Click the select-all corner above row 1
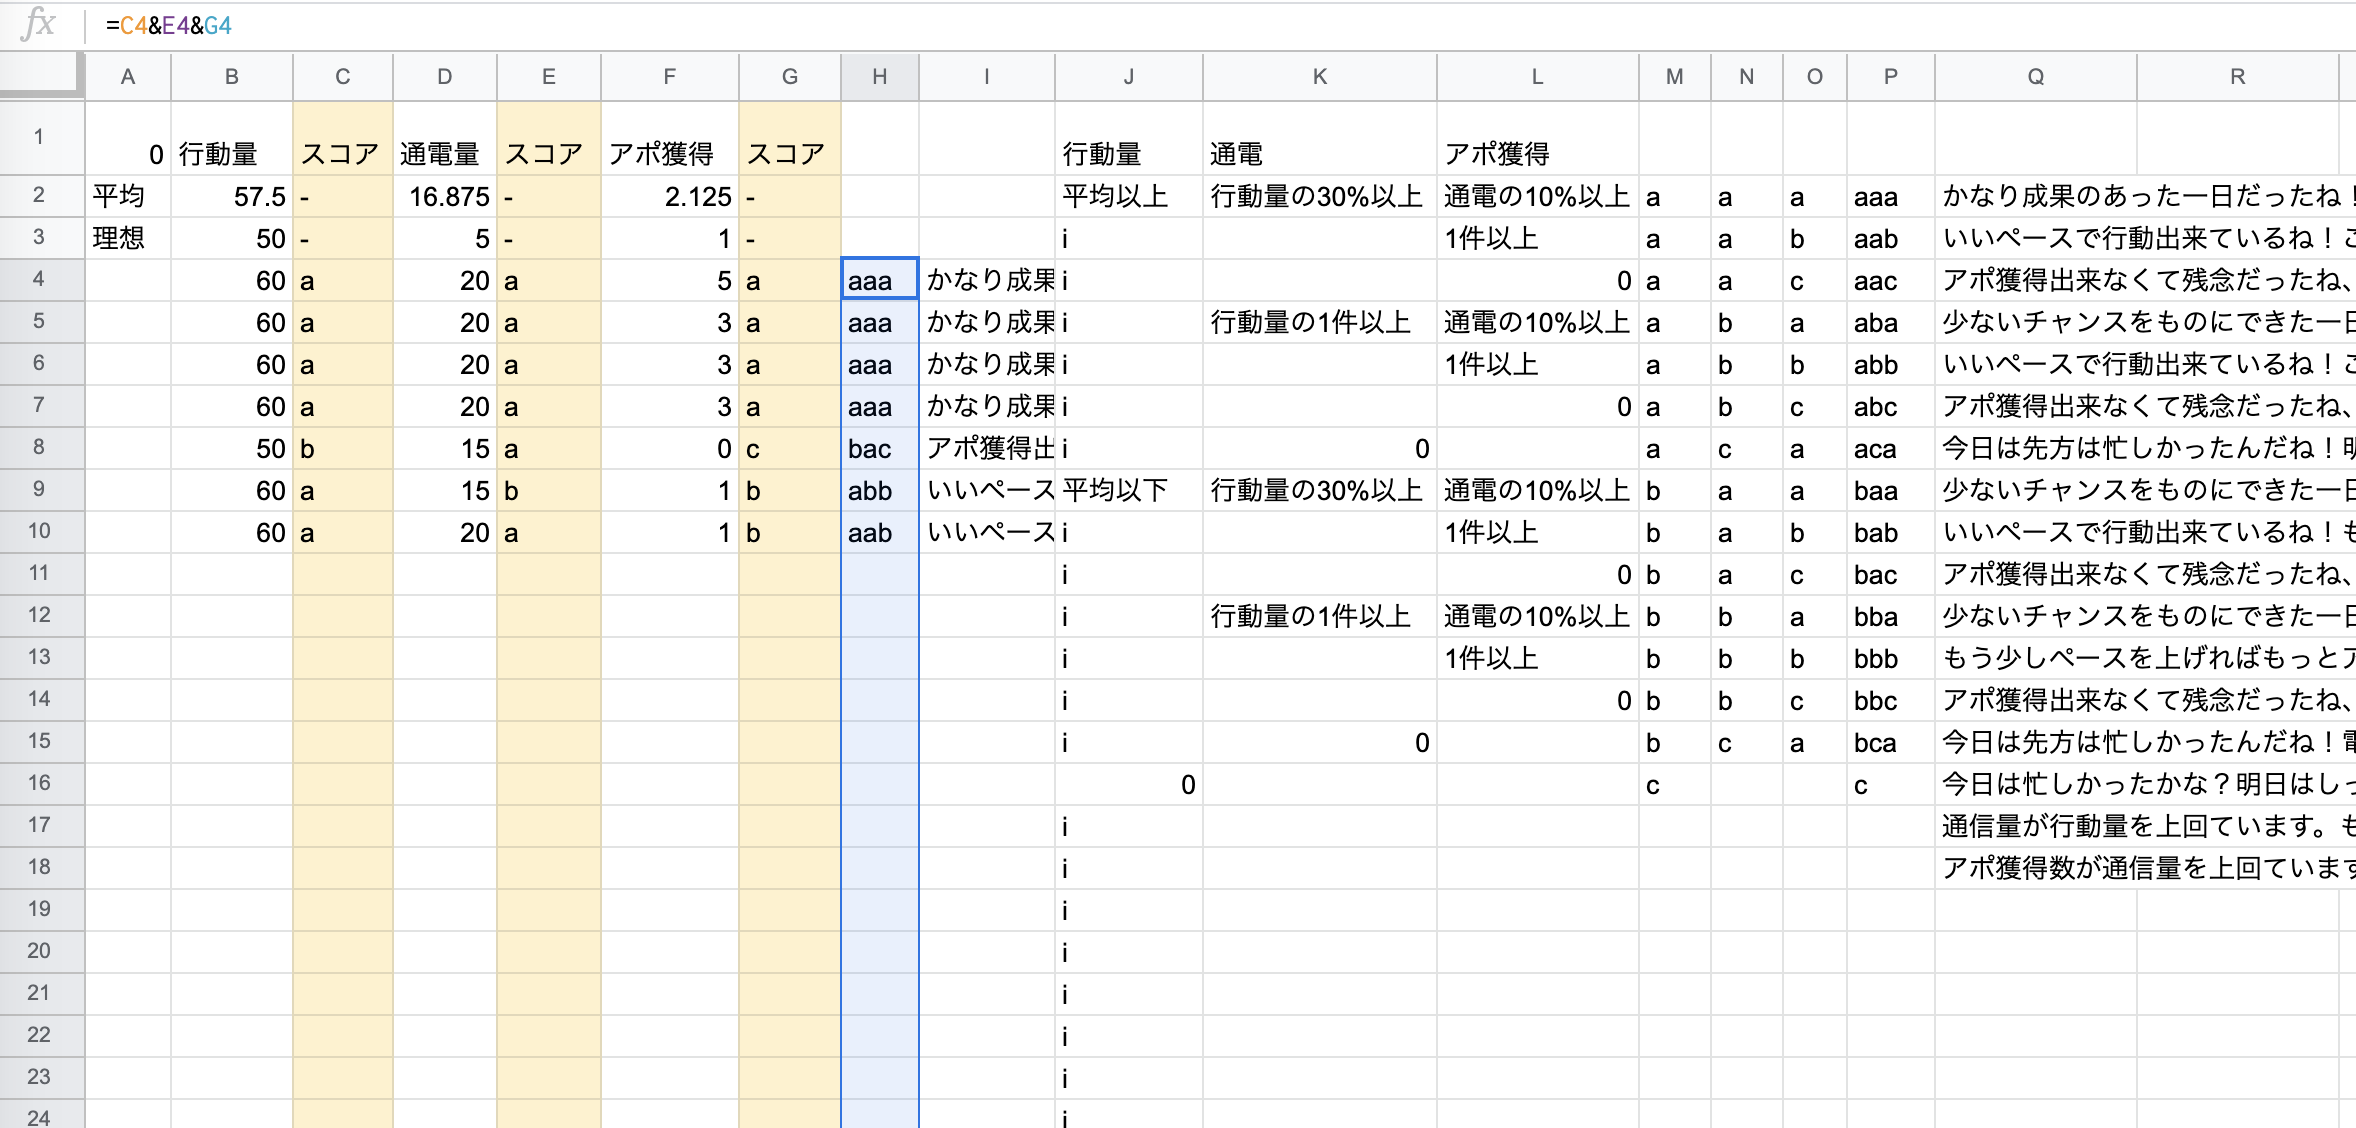The height and width of the screenshot is (1128, 2356). [40, 76]
